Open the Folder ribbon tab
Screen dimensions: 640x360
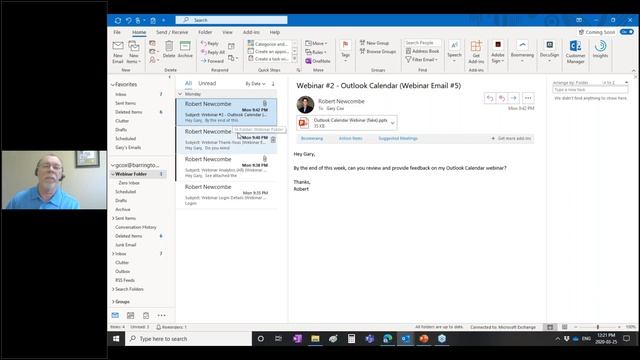(x=205, y=32)
